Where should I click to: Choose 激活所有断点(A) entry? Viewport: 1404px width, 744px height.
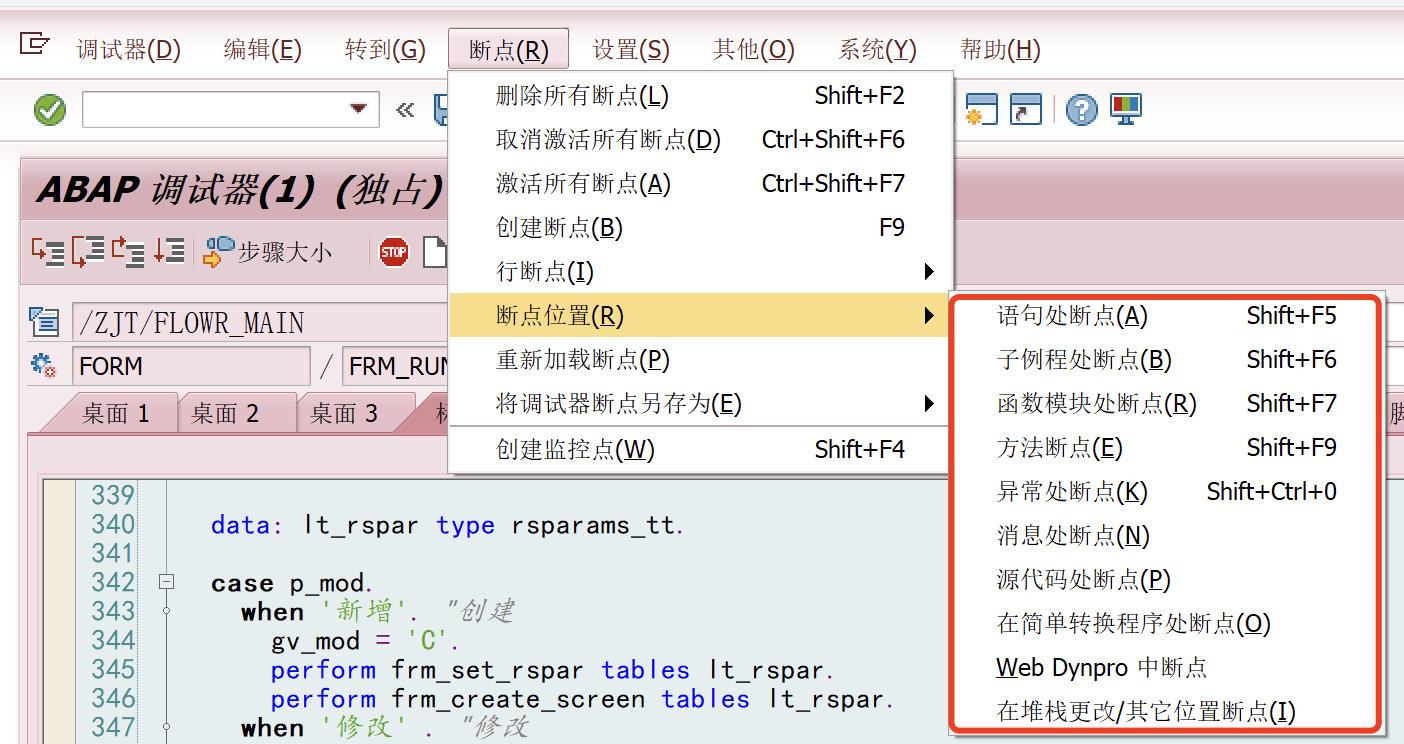(700, 184)
